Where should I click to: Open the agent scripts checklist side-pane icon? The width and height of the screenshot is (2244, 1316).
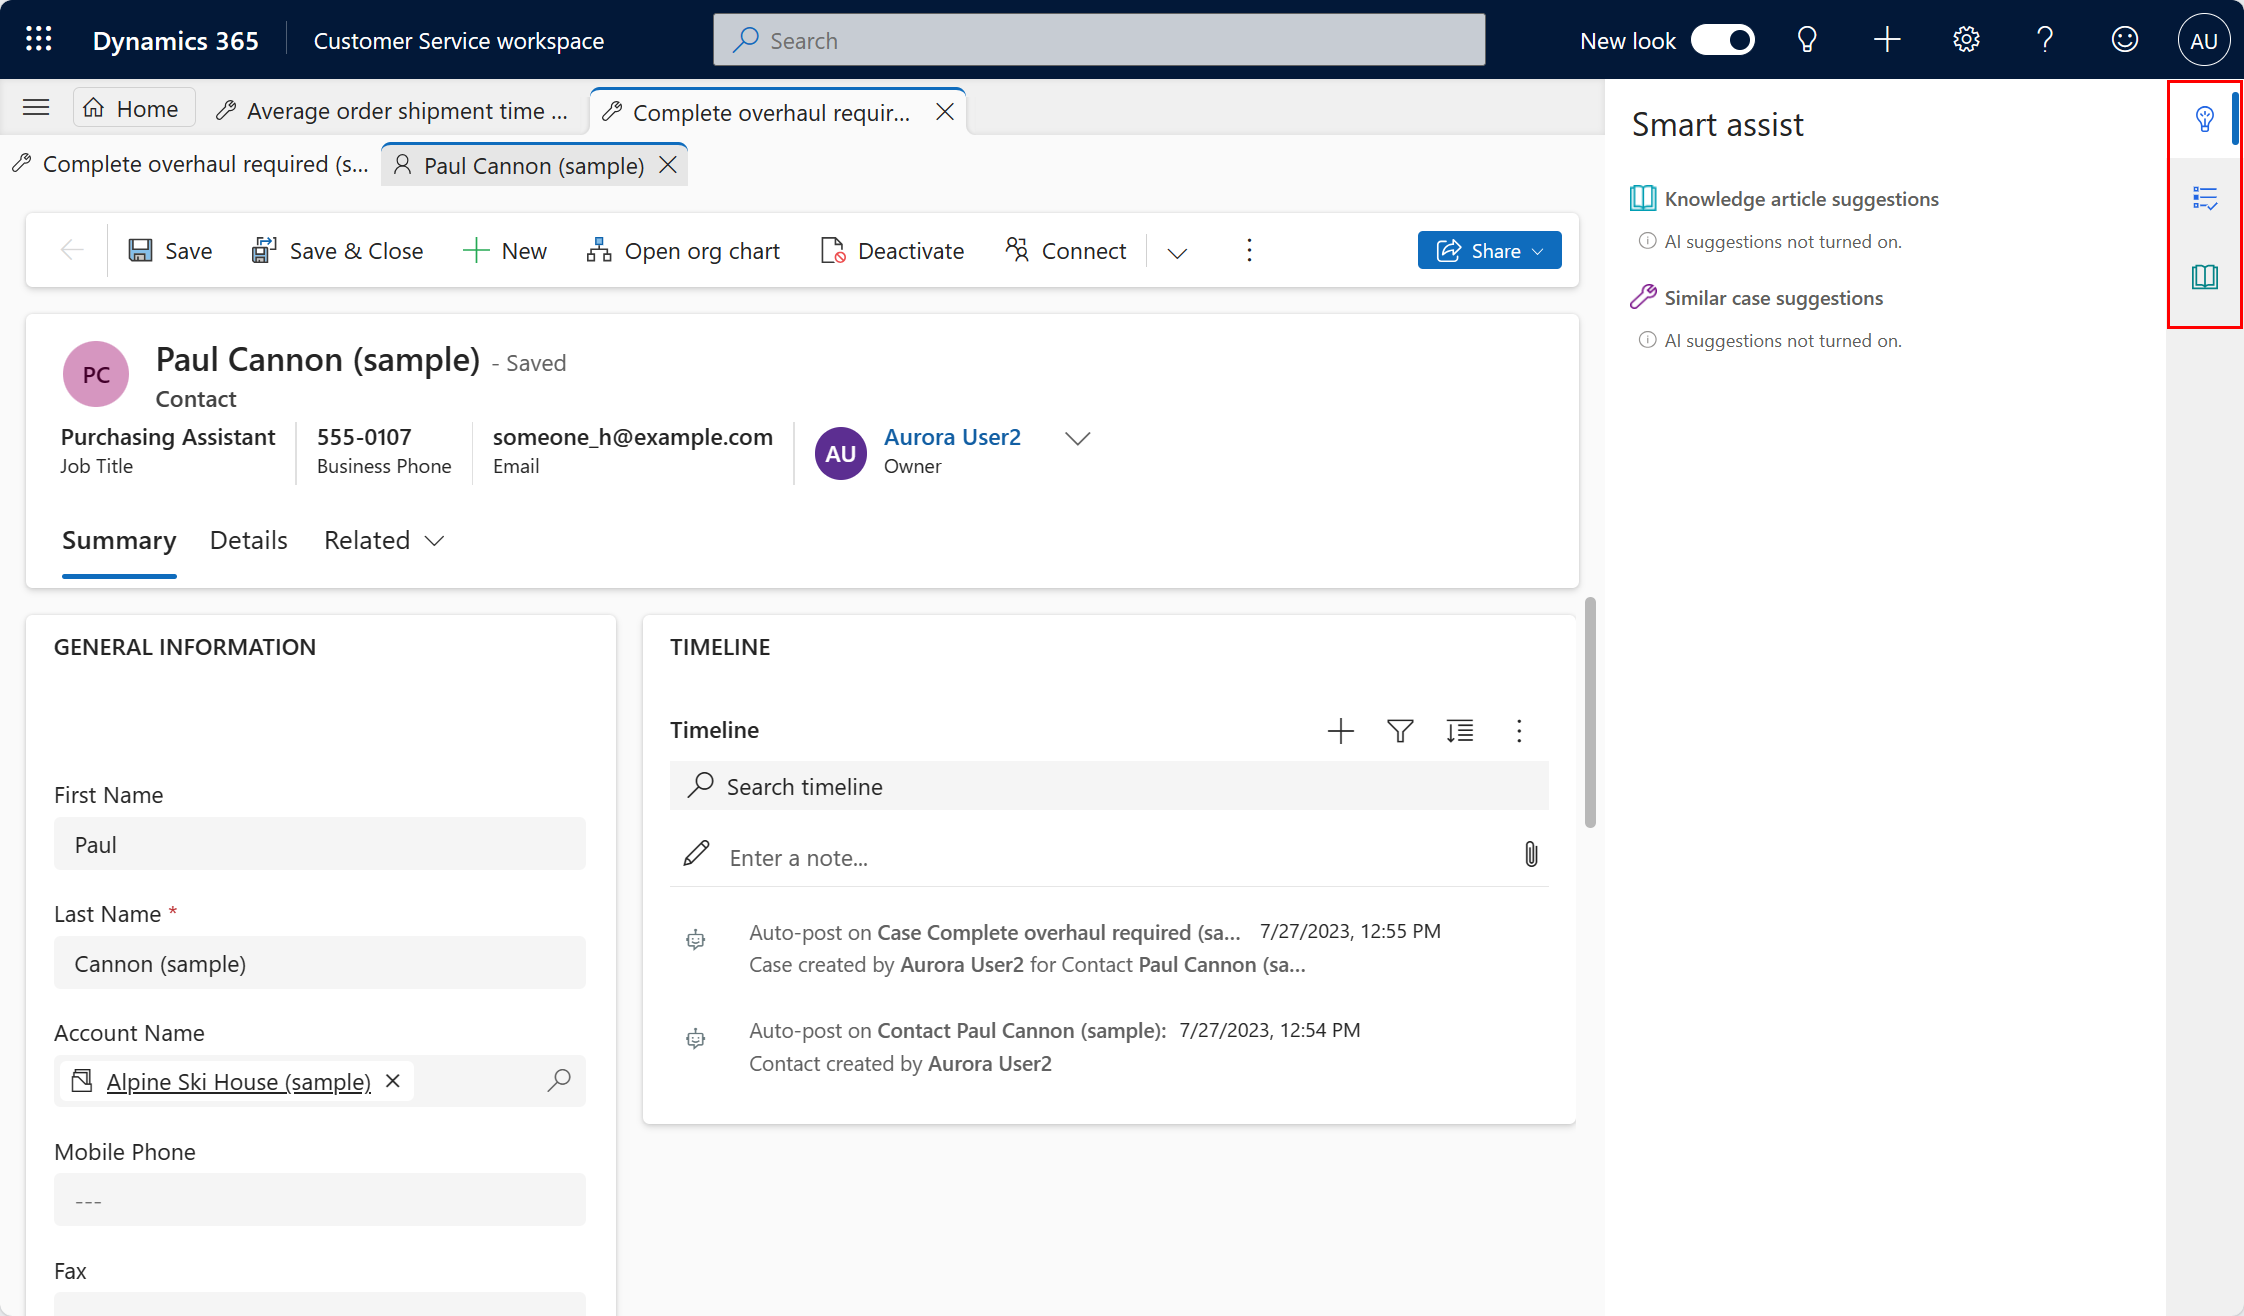(2204, 198)
